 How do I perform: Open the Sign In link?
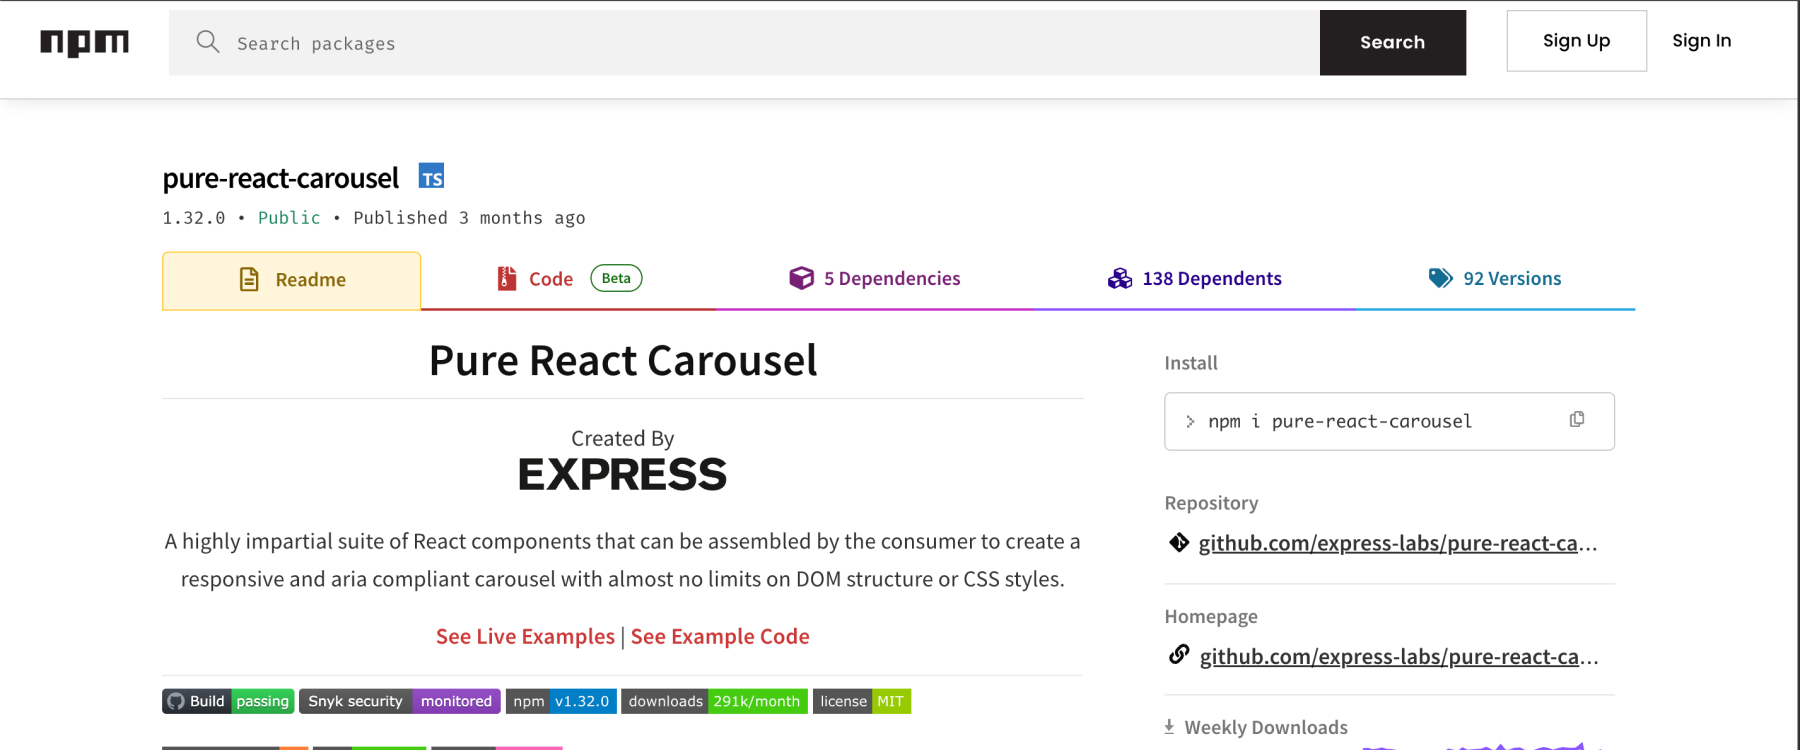click(1702, 41)
